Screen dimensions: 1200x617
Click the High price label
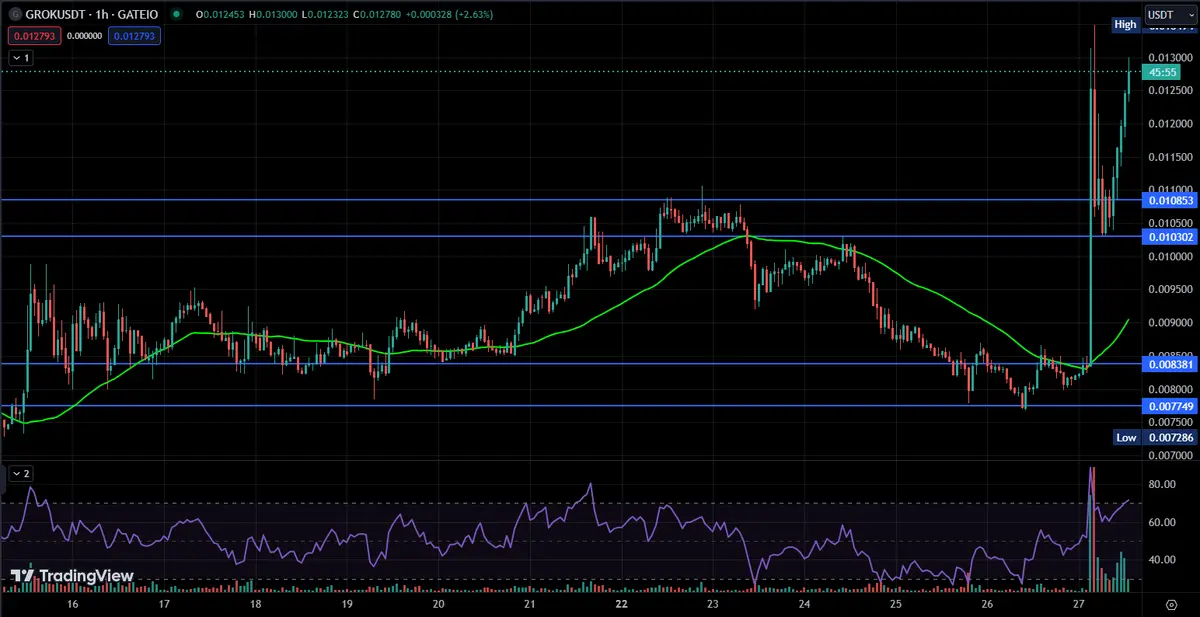[x=1126, y=24]
